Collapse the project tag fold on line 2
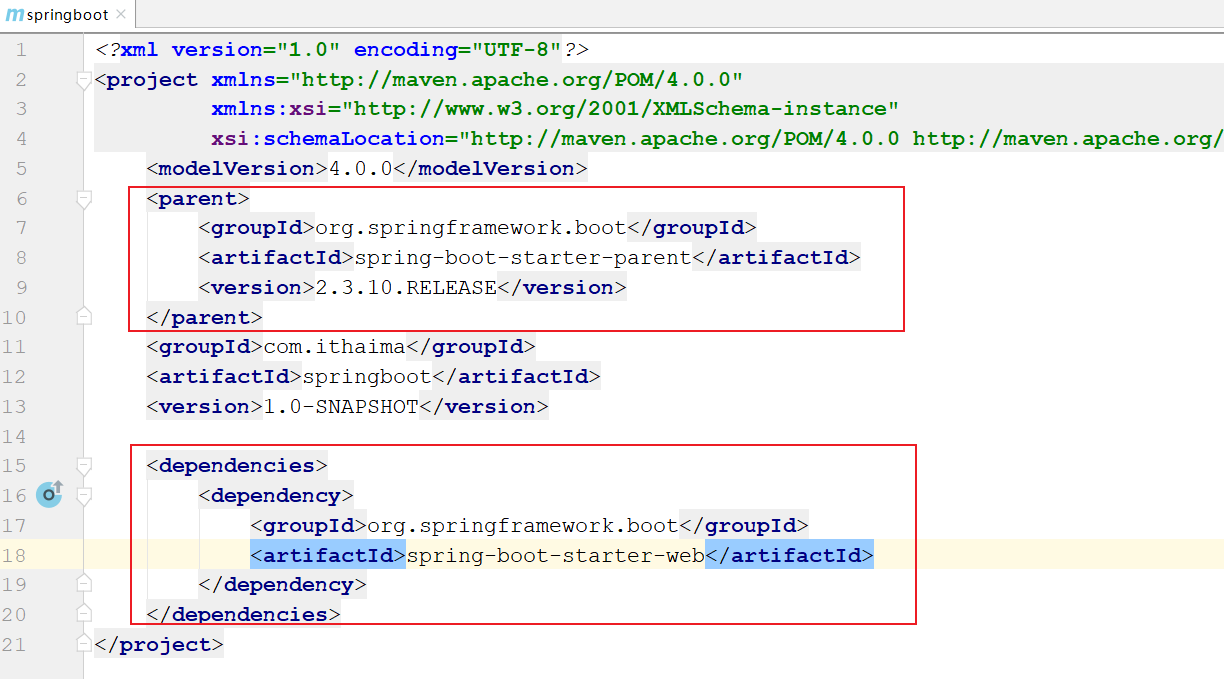This screenshot has width=1224, height=679. 84,80
